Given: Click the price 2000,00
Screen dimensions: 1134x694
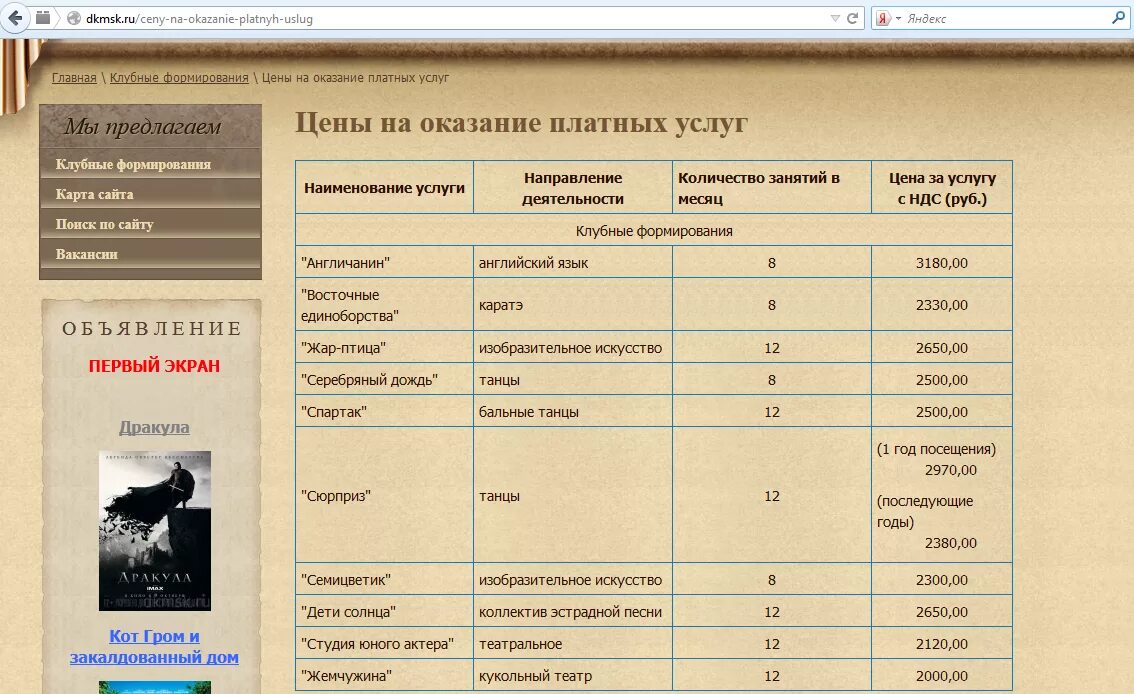Looking at the screenshot, I should point(942,676).
